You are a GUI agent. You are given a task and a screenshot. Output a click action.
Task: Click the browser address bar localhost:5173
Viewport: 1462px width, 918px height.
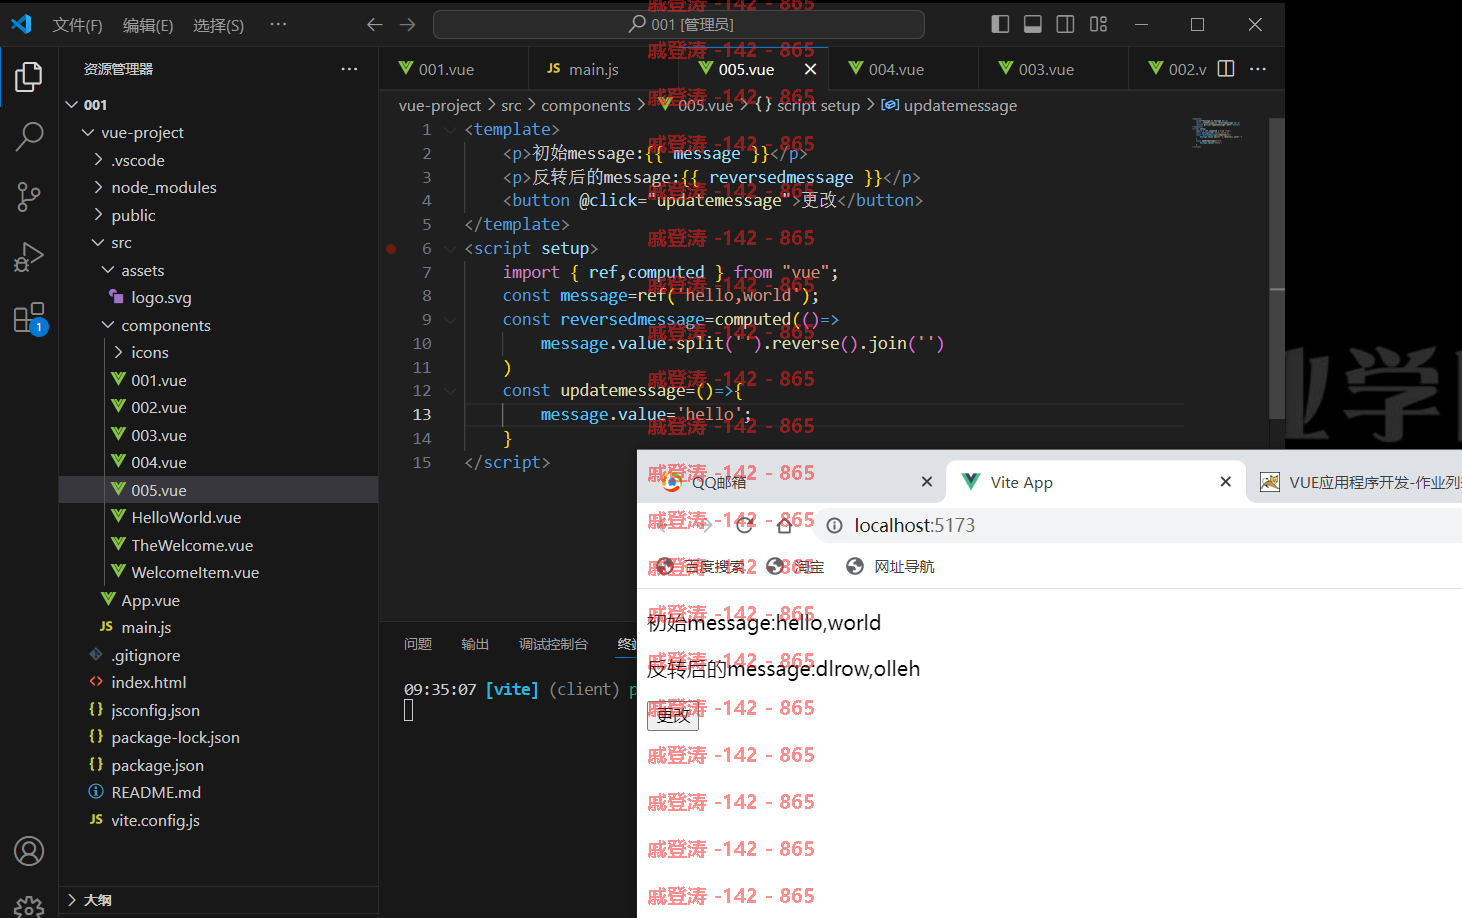coord(1140,526)
